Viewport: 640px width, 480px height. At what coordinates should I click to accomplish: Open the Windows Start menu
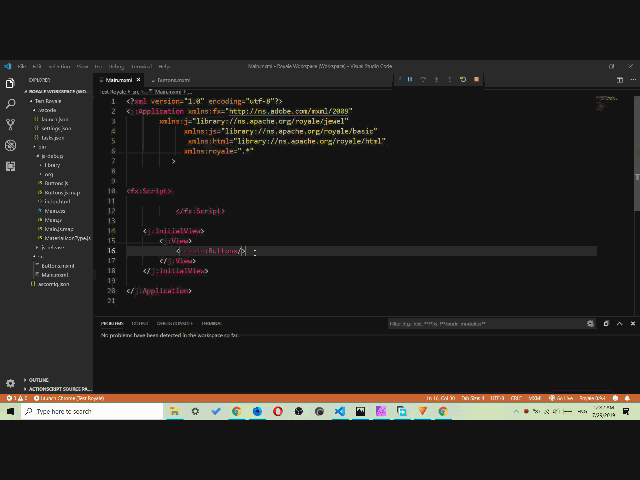(x=10, y=411)
